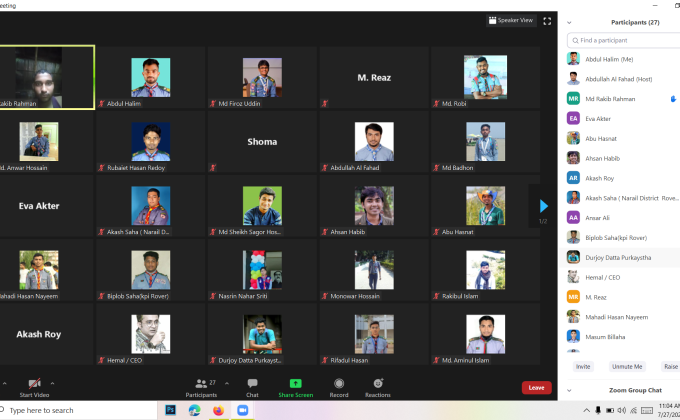Open Firefox from the taskbar
Viewport: 680px width, 420px height.
(x=219, y=410)
